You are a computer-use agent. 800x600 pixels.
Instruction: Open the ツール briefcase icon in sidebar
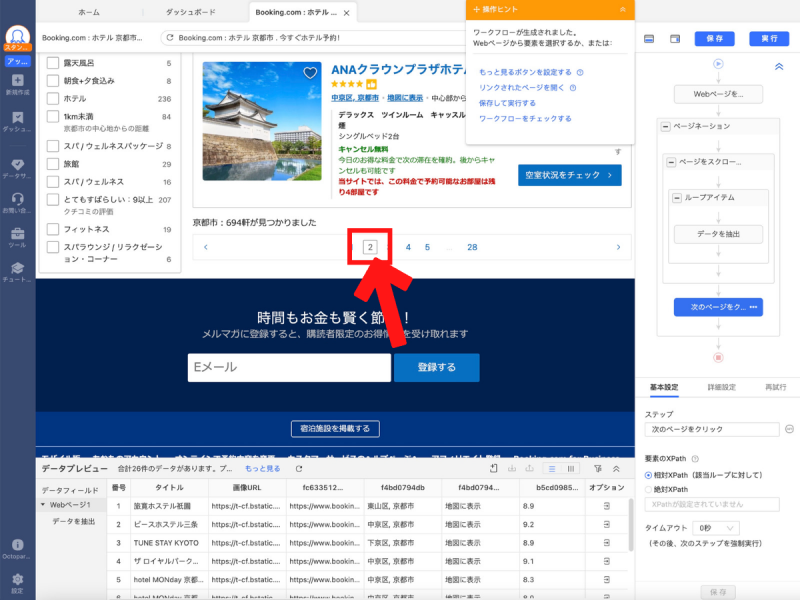click(17, 234)
